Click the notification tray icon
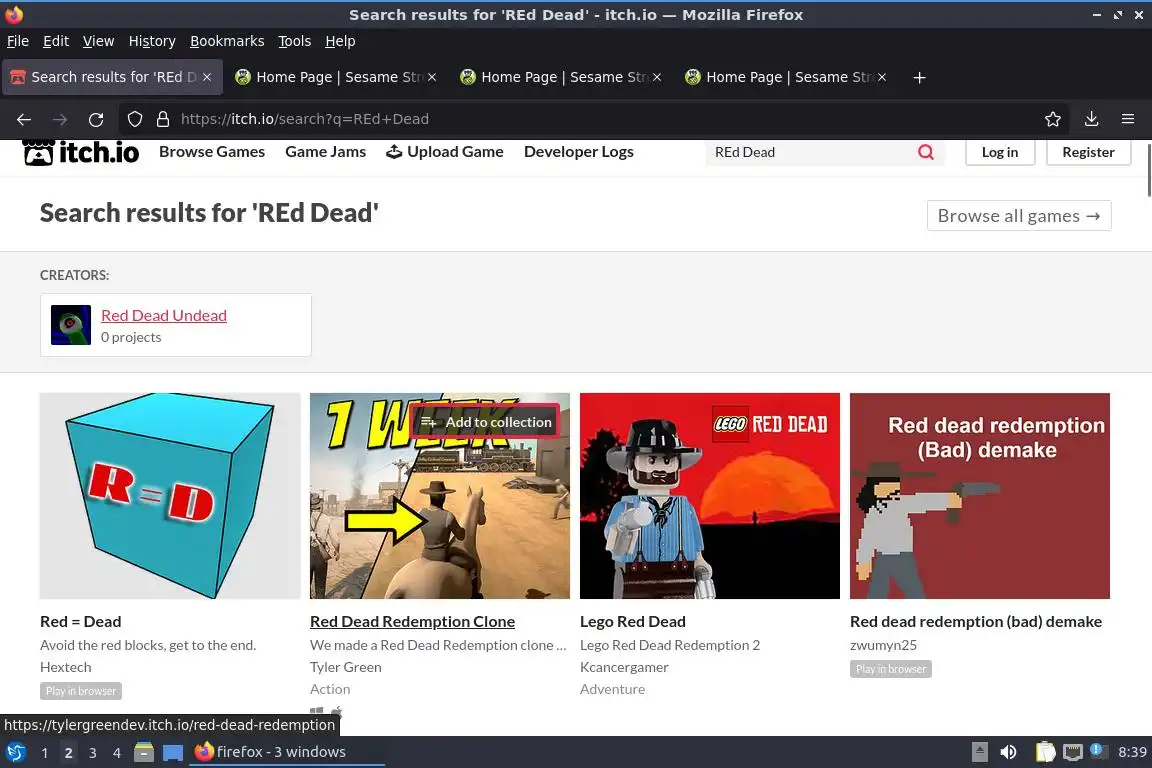The width and height of the screenshot is (1152, 768). click(1098, 750)
